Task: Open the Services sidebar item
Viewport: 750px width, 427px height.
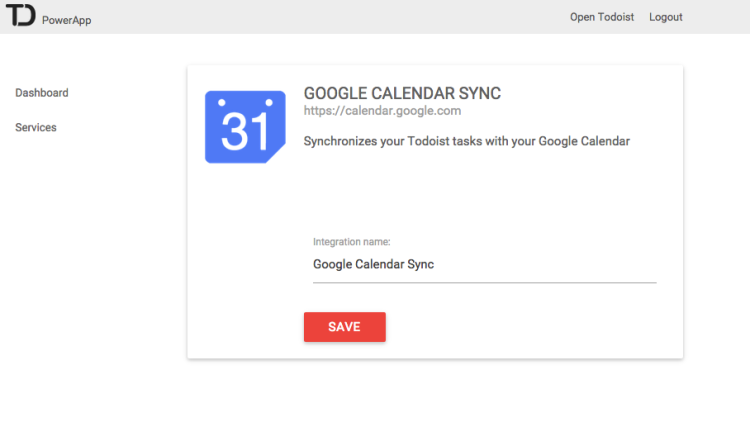Action: (36, 127)
